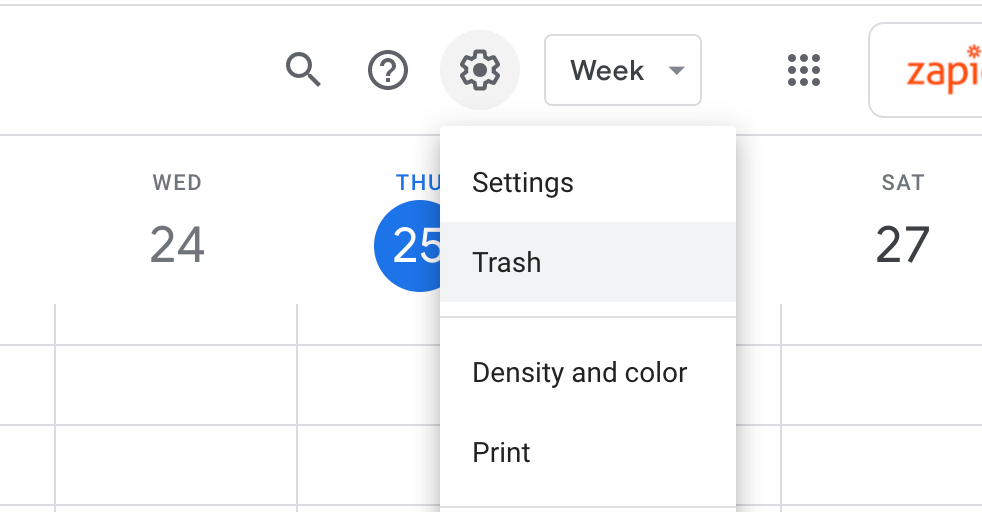
Task: Open Wednesday 24 day view
Action: click(x=177, y=244)
